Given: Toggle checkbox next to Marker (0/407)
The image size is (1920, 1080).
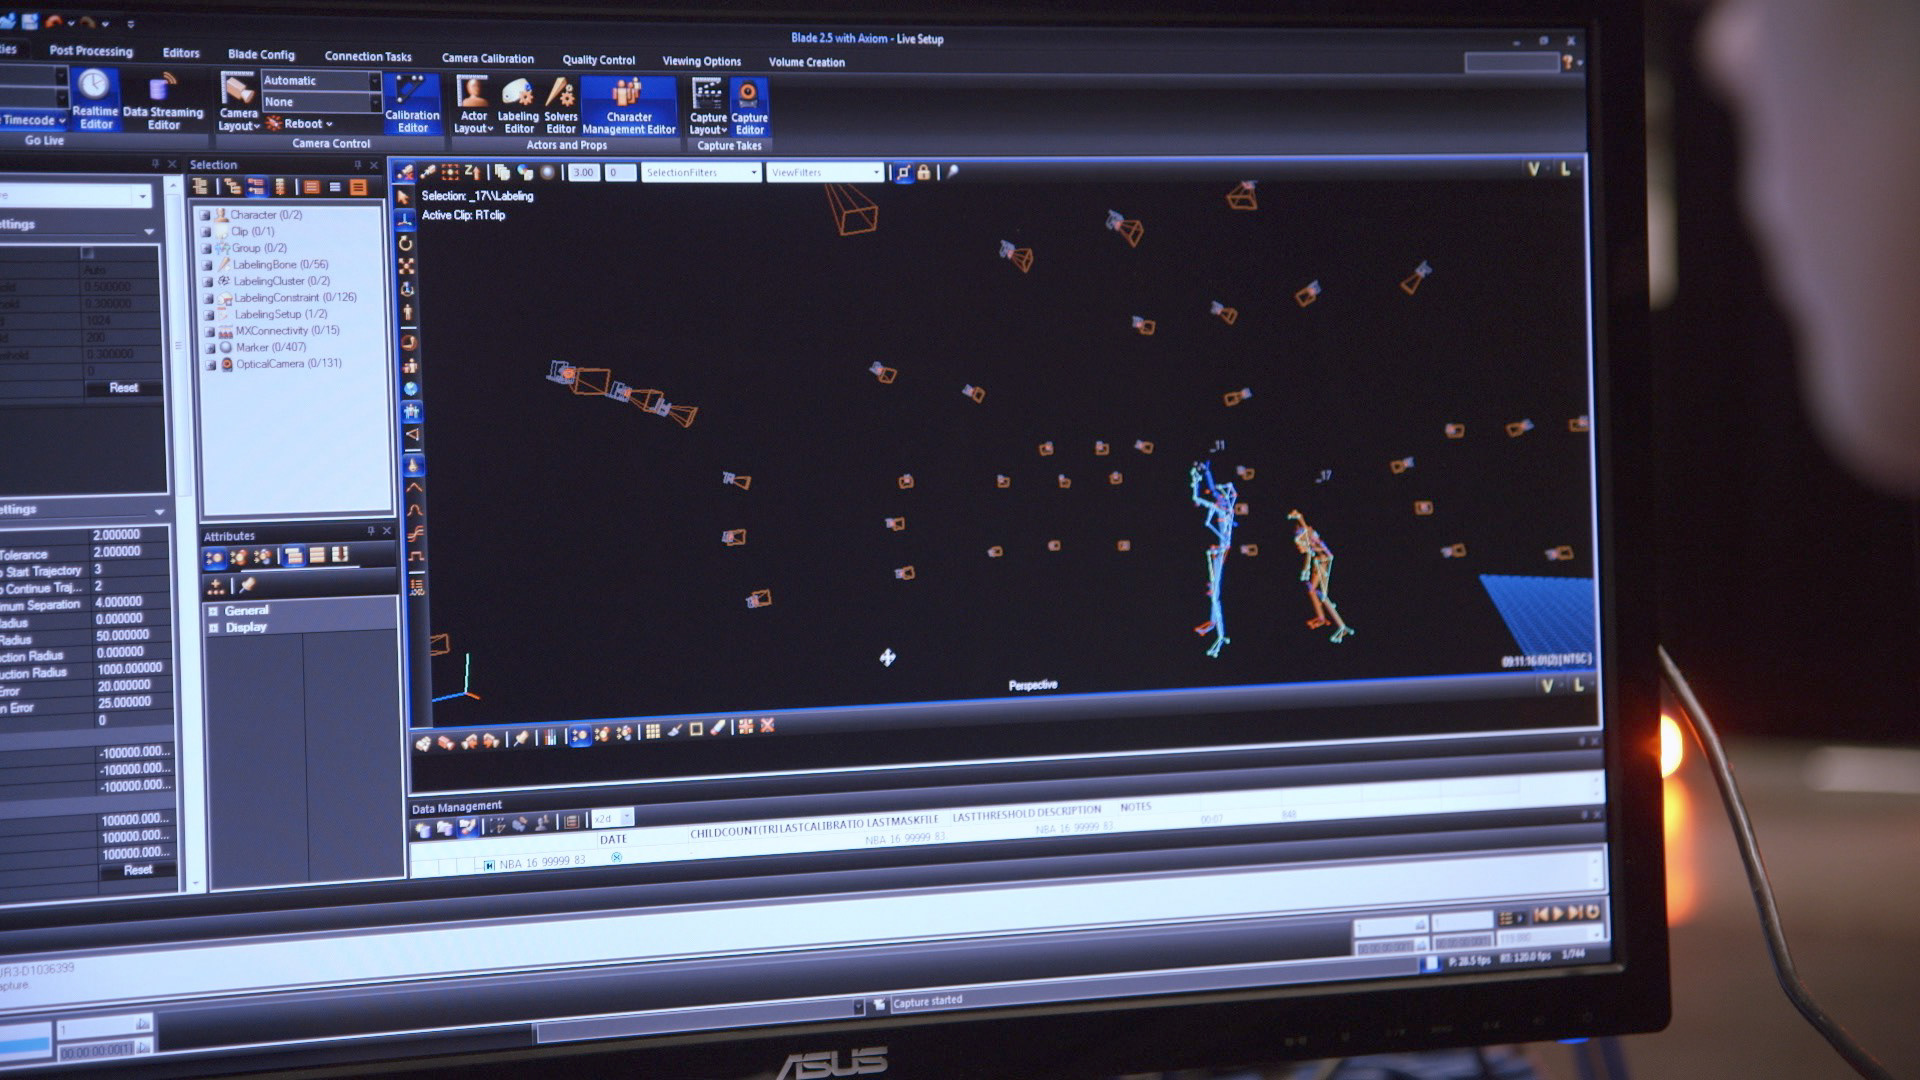Looking at the screenshot, I should 210,348.
